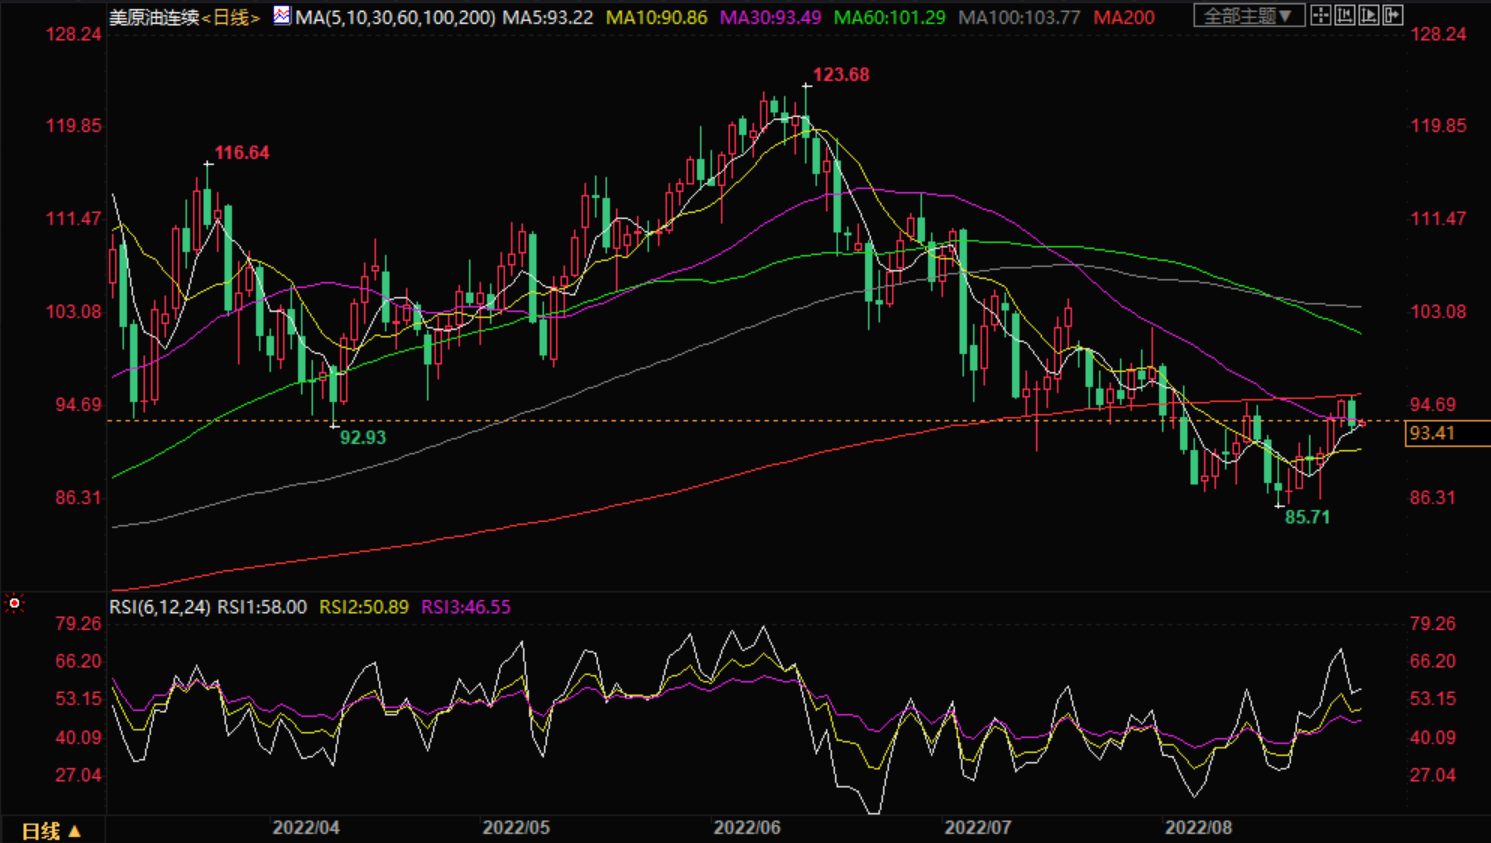Open the 全部主题 dropdown
Screen dimensions: 1491x843
tap(1248, 16)
